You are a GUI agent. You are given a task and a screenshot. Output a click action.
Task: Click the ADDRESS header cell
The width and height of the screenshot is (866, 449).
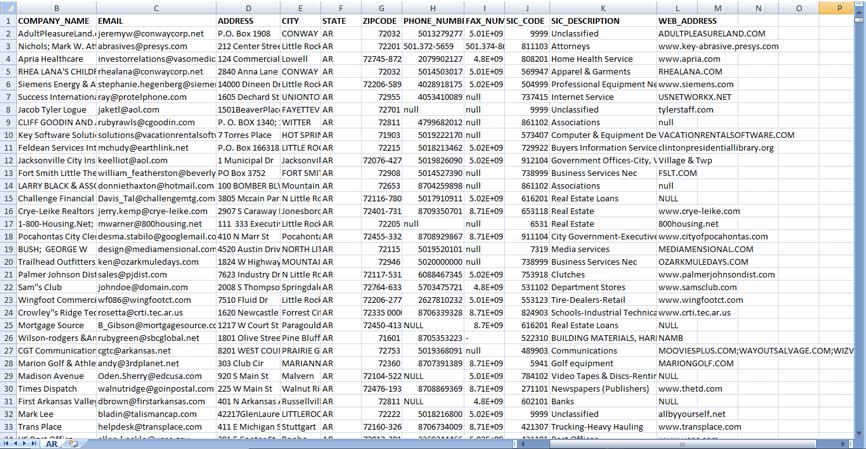[248, 21]
